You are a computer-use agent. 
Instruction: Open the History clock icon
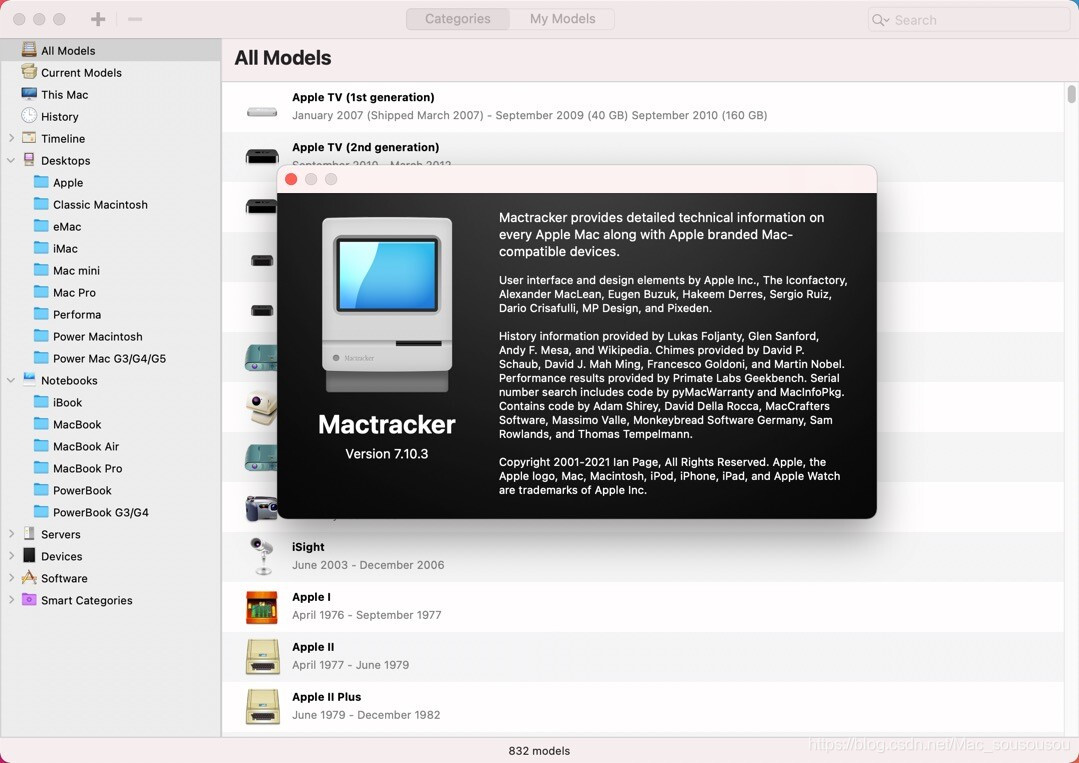(x=29, y=116)
